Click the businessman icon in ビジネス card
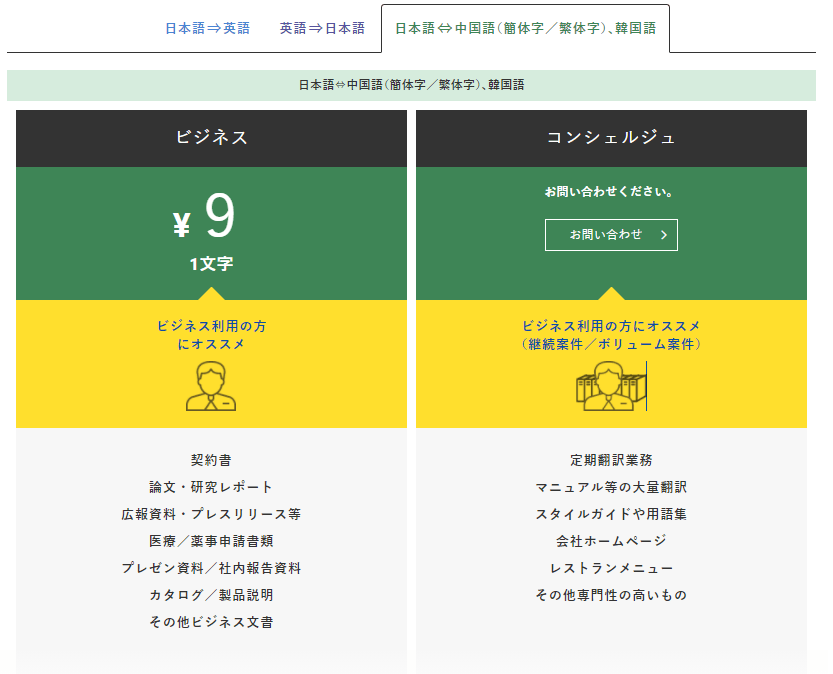Image resolution: width=833 pixels, height=674 pixels. coord(211,386)
